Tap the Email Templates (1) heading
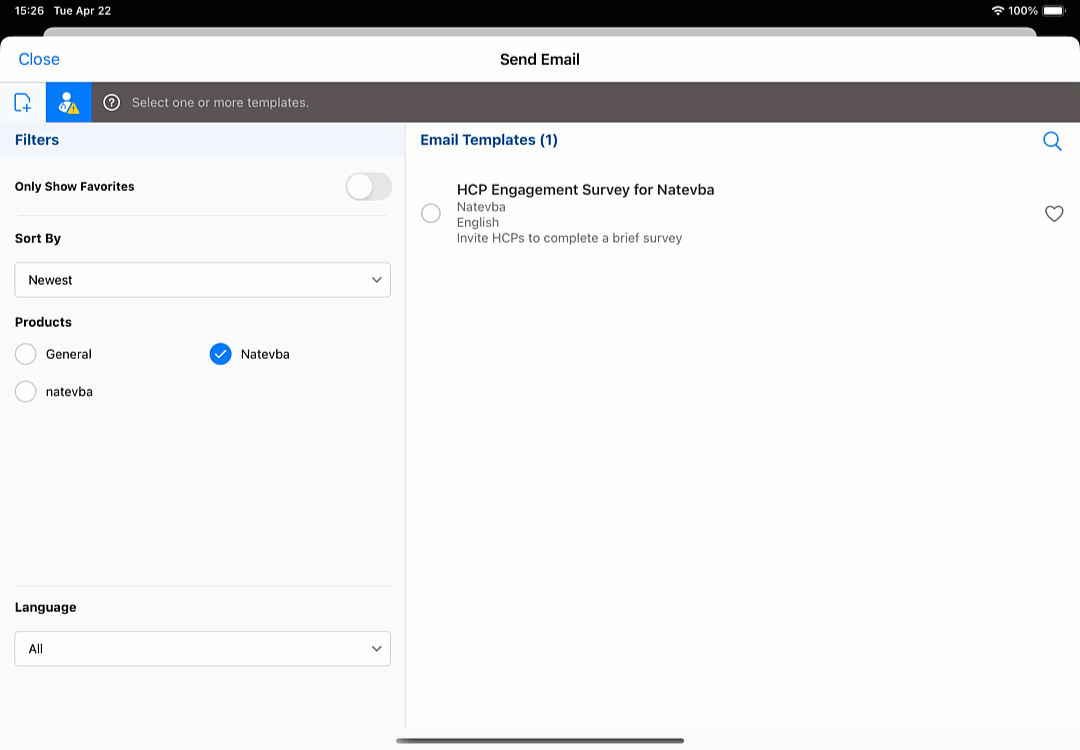1080x750 pixels. pos(489,140)
